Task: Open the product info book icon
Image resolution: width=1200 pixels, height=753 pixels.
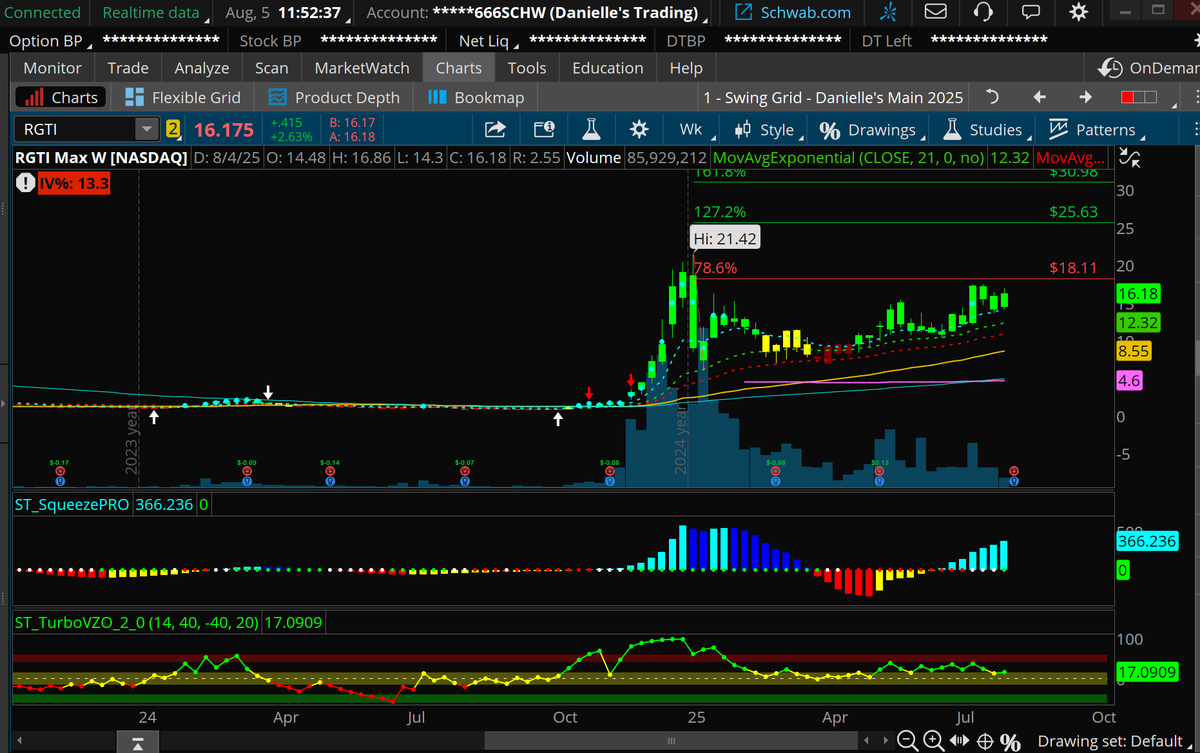Action: pyautogui.click(x=543, y=129)
